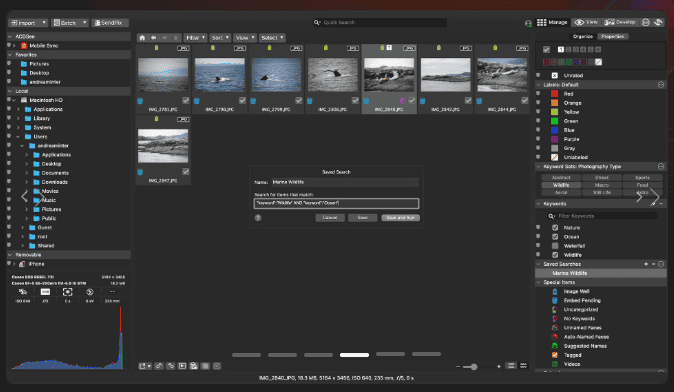674x392 pixels.
Task: Switch to Manage mode
Action: (x=552, y=22)
